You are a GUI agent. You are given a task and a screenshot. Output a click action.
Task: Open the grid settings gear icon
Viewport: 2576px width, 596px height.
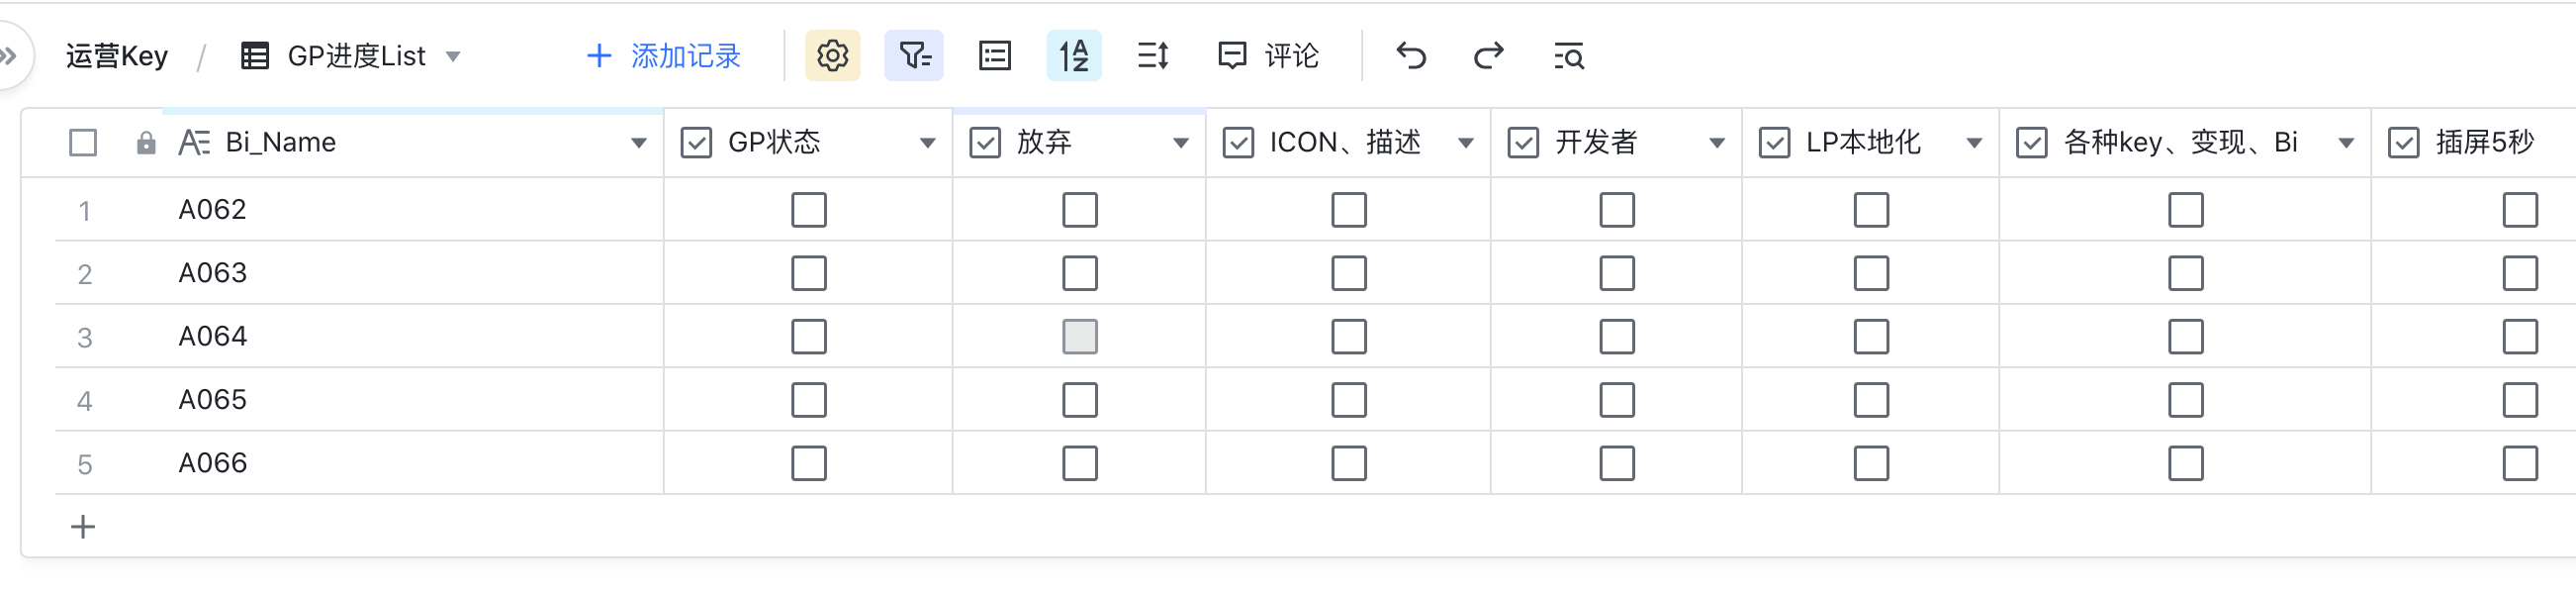point(833,57)
